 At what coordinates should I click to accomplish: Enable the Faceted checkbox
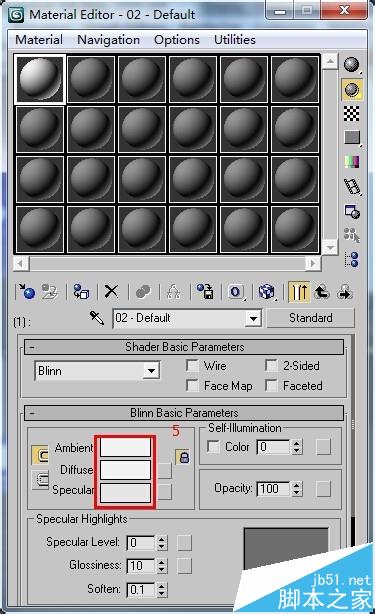(x=271, y=386)
